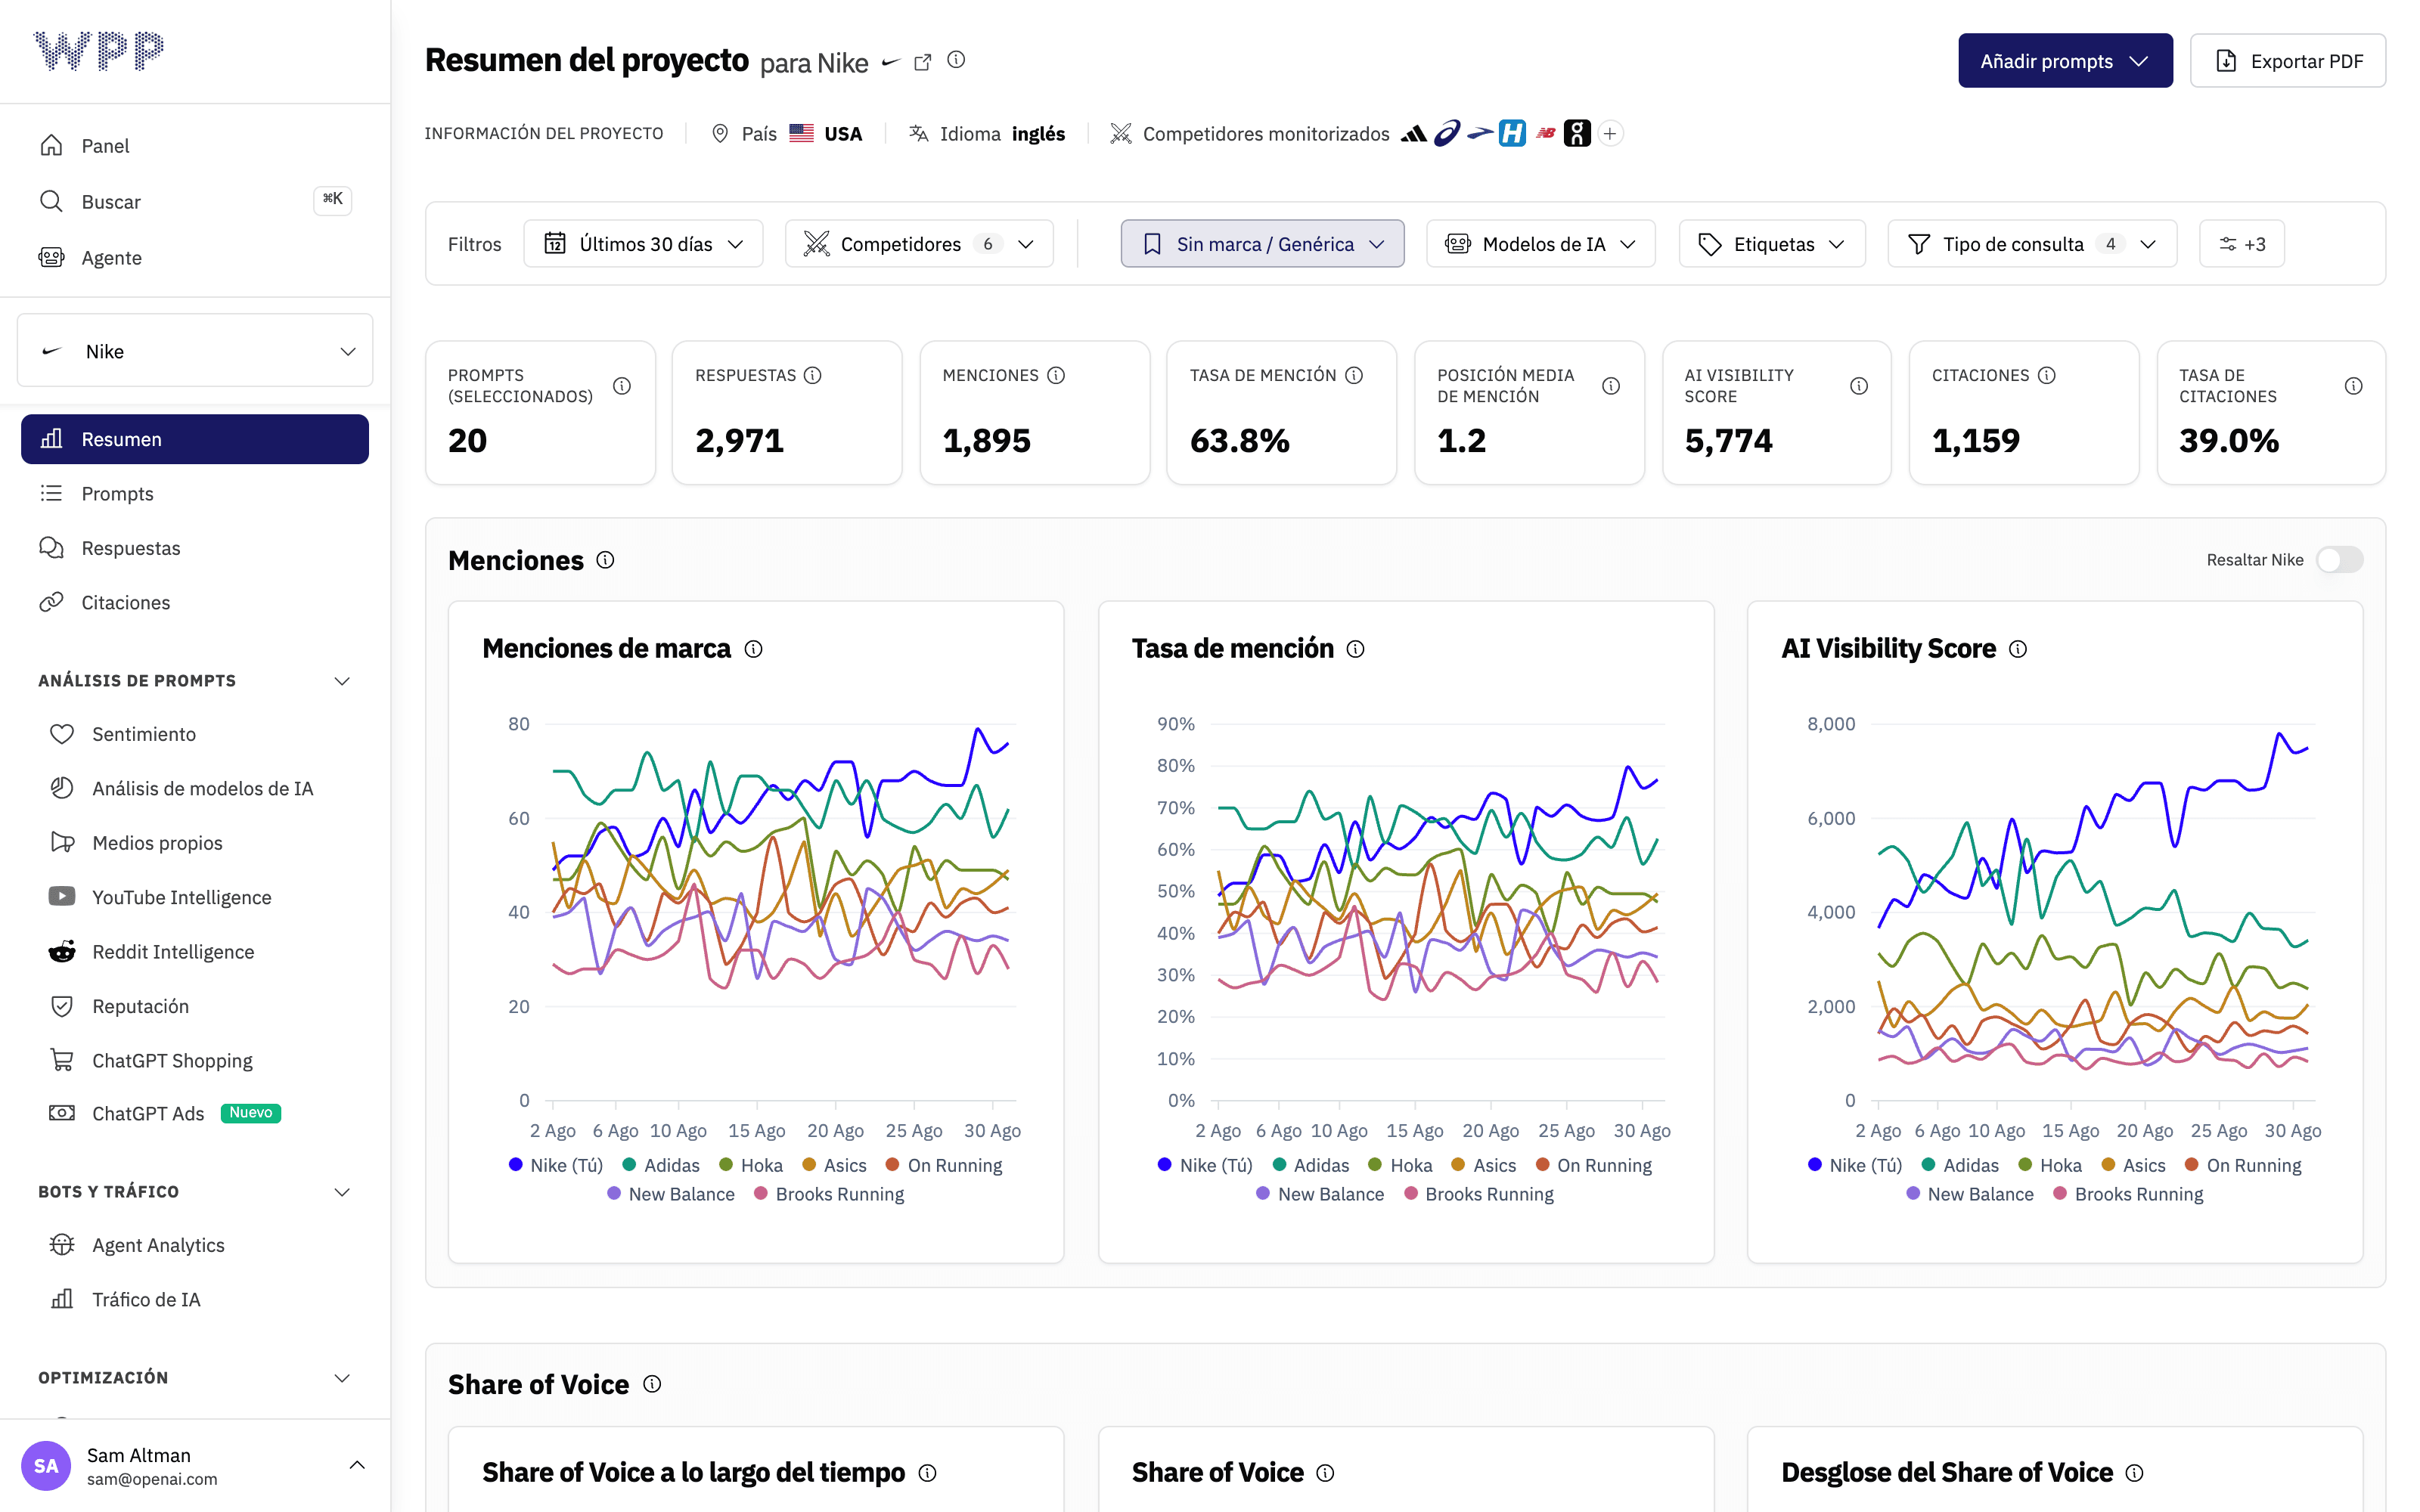Show info for Menciones metric card
2420x1512 pixels.
coord(1056,375)
